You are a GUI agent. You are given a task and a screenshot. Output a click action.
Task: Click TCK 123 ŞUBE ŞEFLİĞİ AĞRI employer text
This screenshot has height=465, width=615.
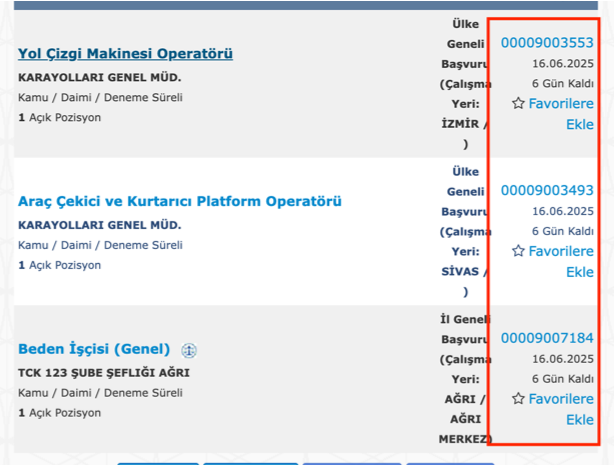104,373
